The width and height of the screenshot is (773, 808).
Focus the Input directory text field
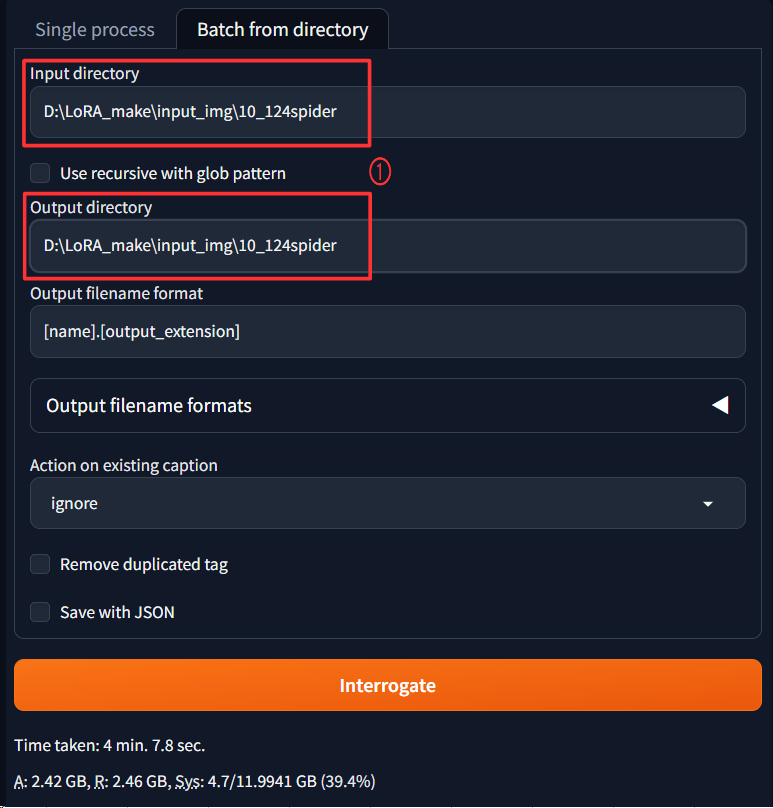pyautogui.click(x=387, y=112)
